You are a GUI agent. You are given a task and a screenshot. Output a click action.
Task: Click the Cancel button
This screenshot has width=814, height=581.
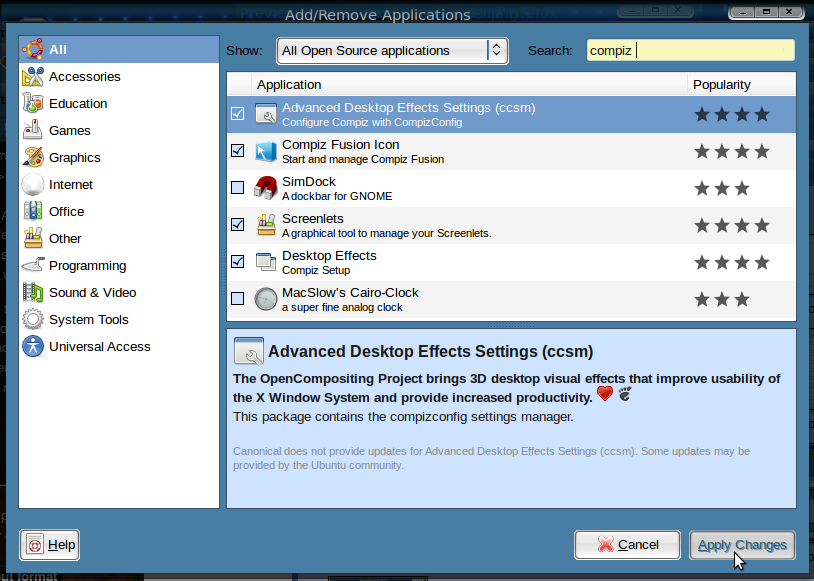[627, 545]
